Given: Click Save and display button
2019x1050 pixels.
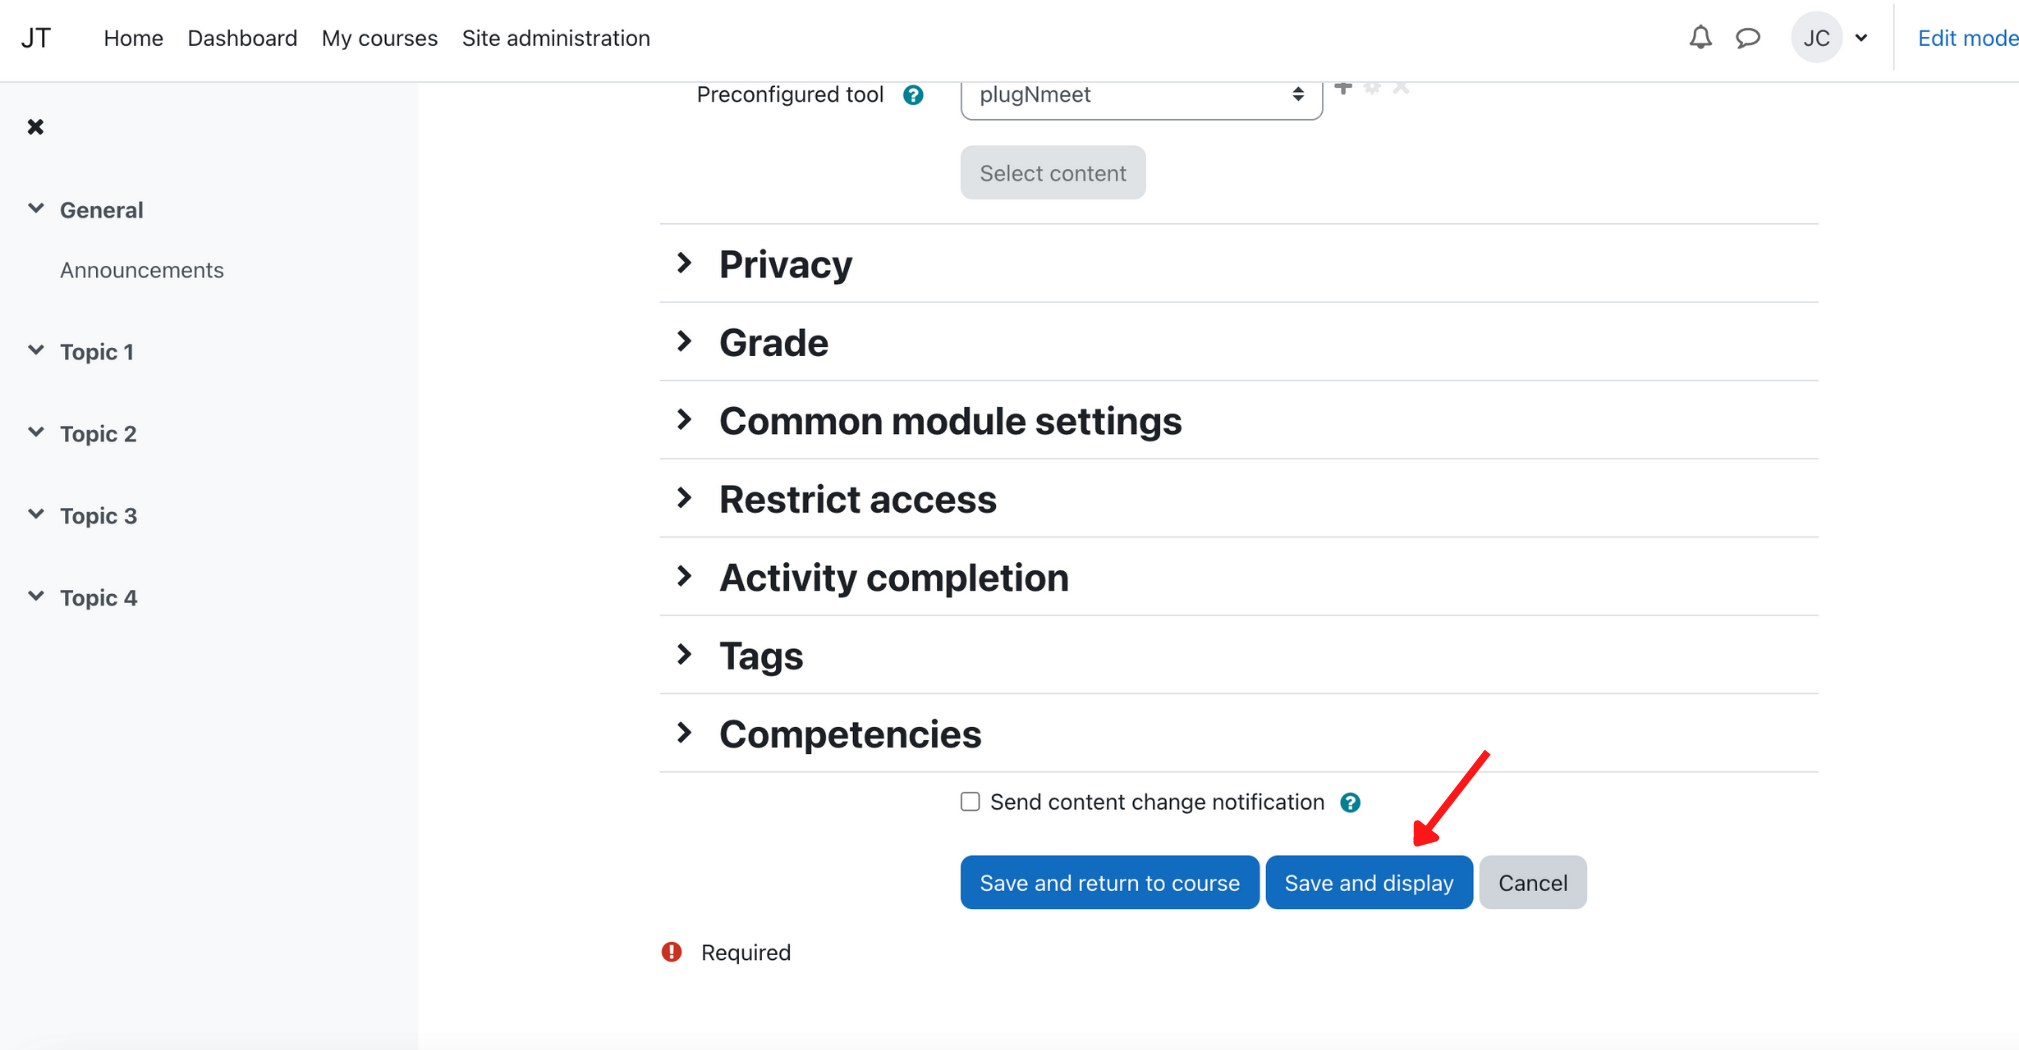Looking at the screenshot, I should [1369, 882].
